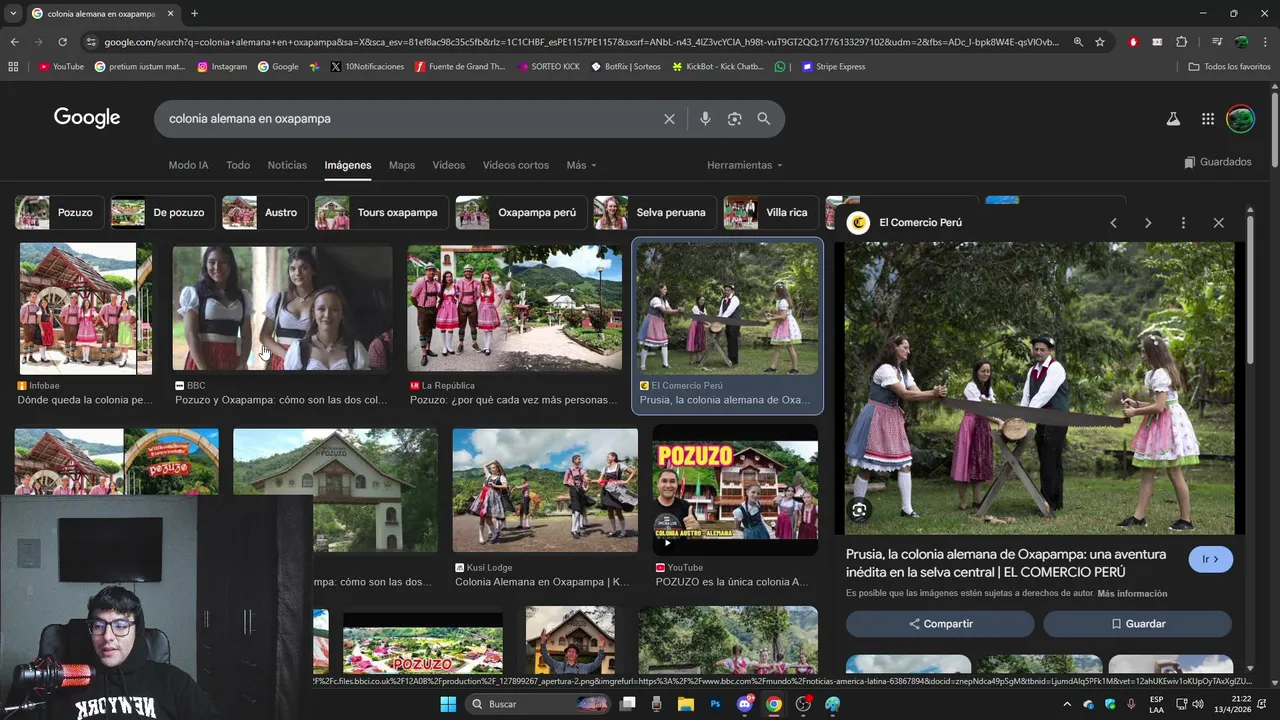
Task: Open El Comercio Perú source title
Action: click(x=920, y=223)
